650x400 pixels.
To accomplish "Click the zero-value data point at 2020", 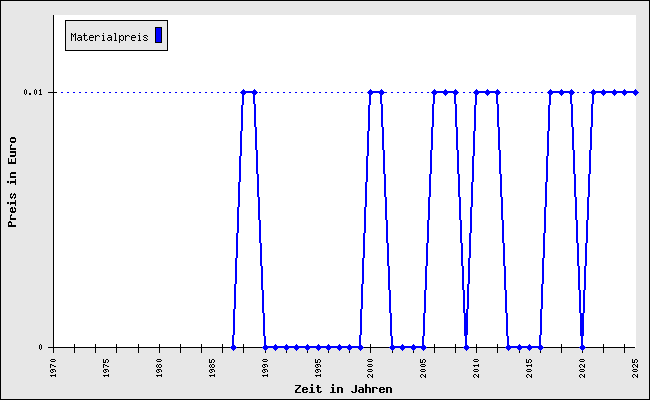I will 582,347.
